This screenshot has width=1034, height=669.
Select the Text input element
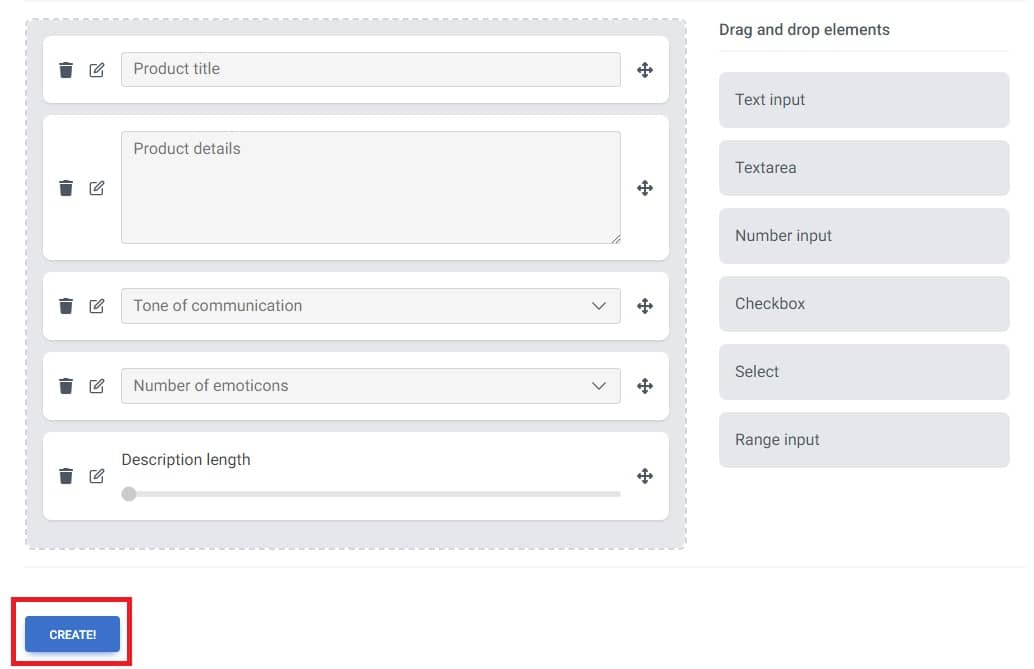tap(863, 100)
